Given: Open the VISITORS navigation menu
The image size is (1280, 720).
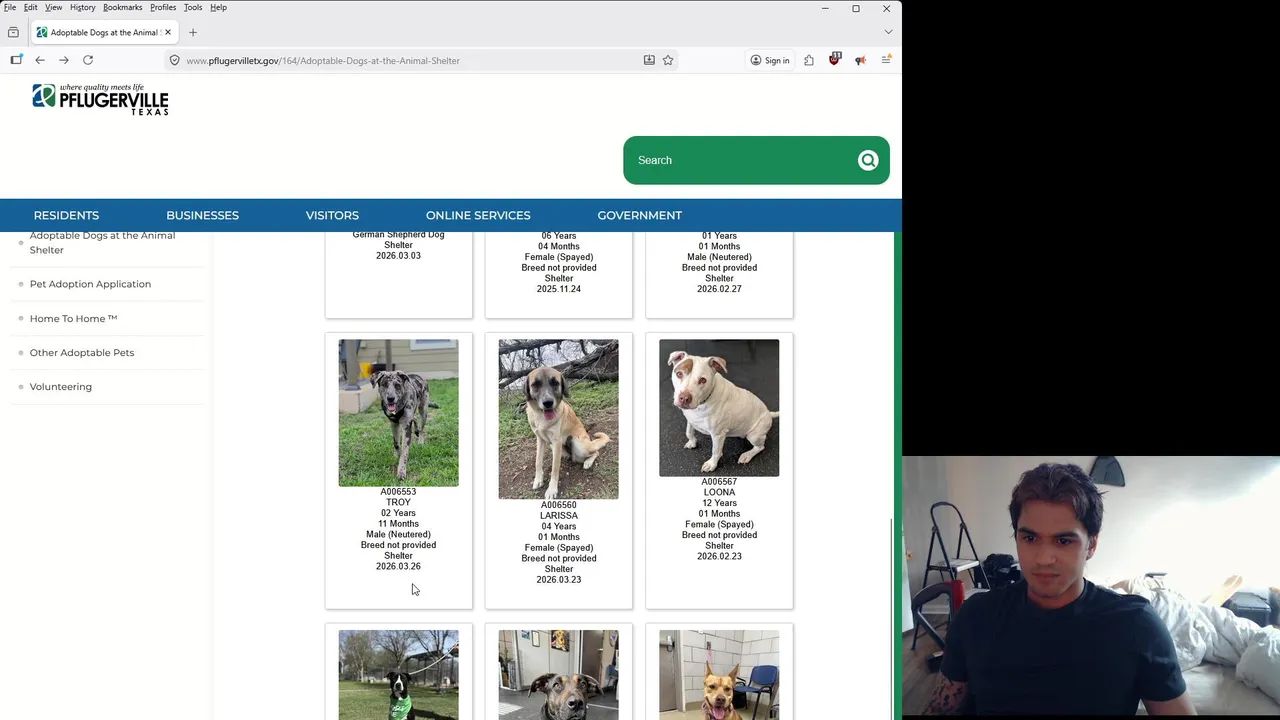Looking at the screenshot, I should pos(332,215).
